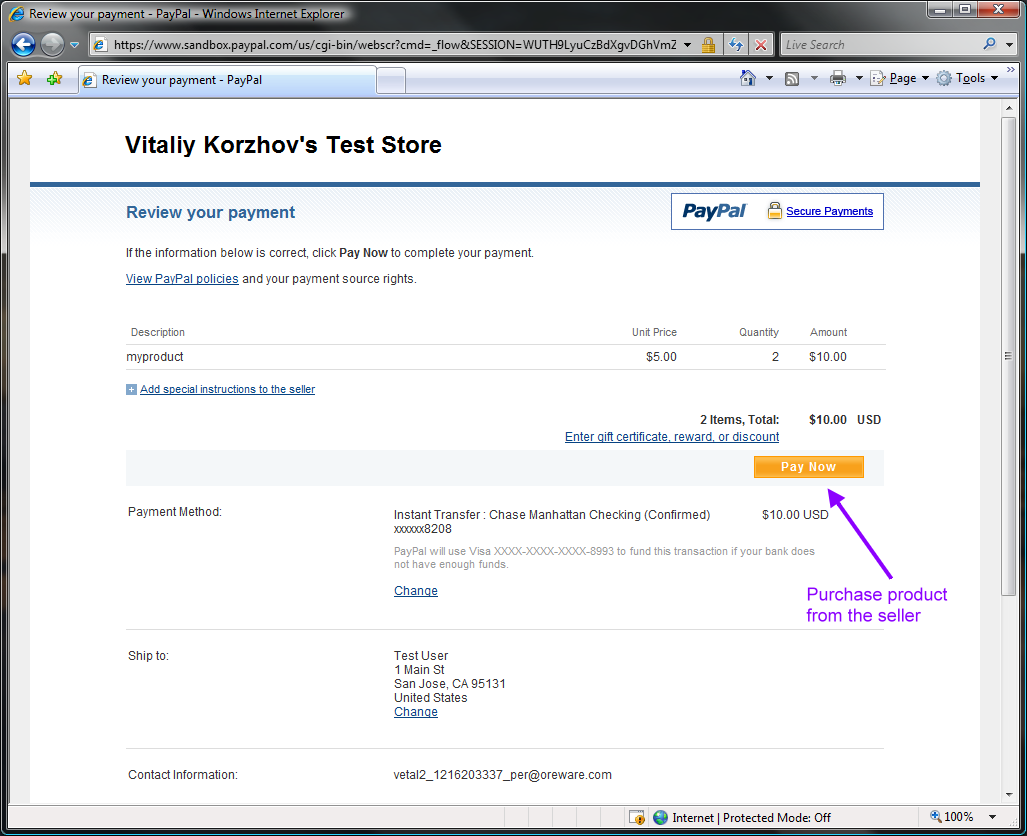Screen dimensions: 1027x836
Task: Click Add special instructions to the seller link
Action: (x=227, y=389)
